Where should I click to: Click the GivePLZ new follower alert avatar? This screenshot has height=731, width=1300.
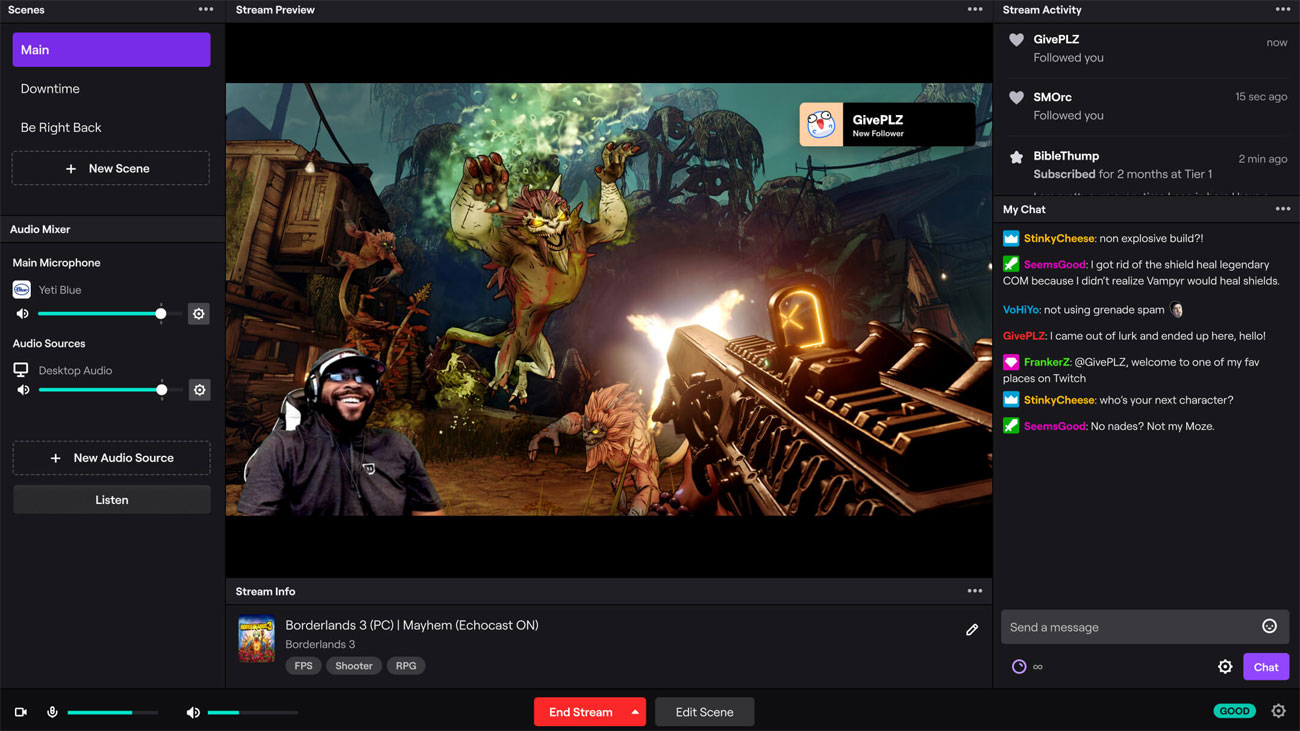pos(822,125)
